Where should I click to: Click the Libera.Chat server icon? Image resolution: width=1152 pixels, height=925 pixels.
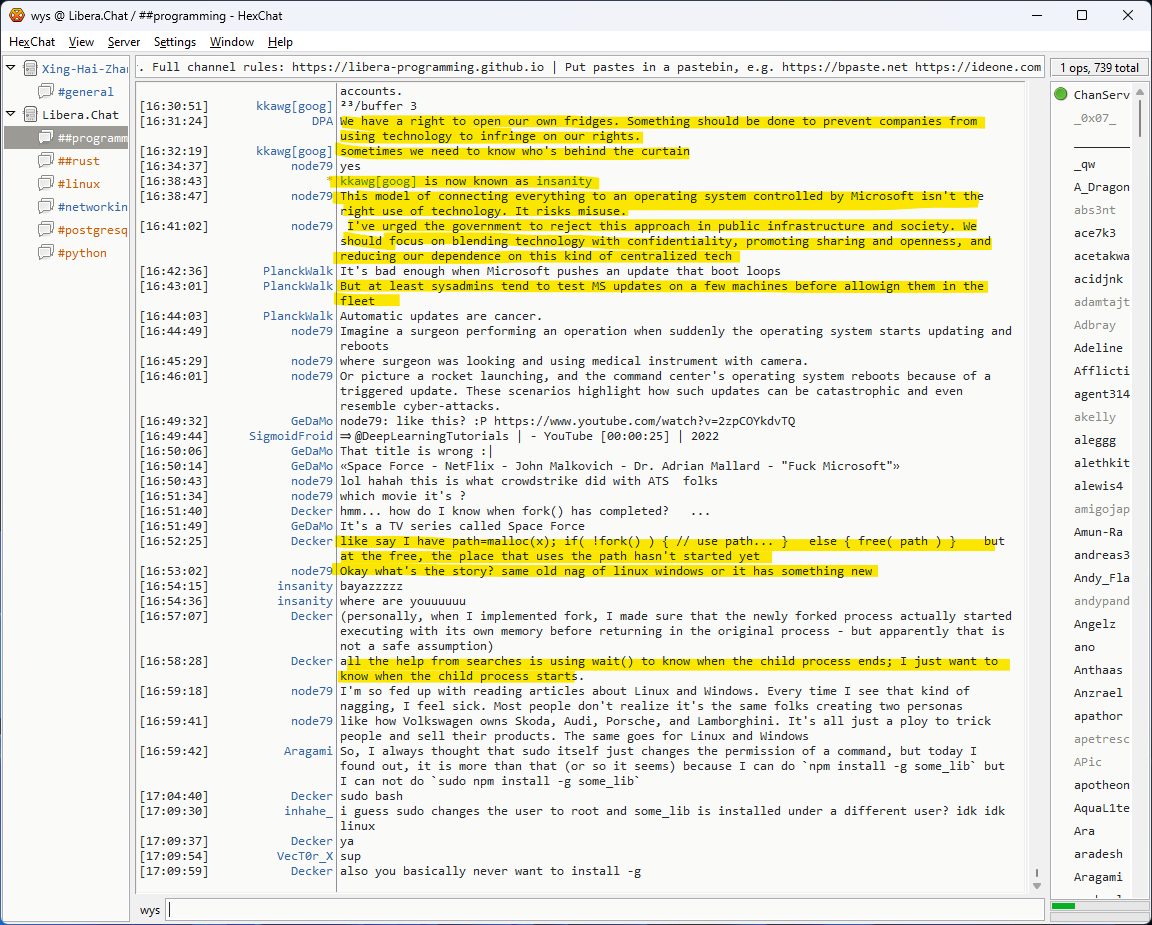click(x=30, y=115)
